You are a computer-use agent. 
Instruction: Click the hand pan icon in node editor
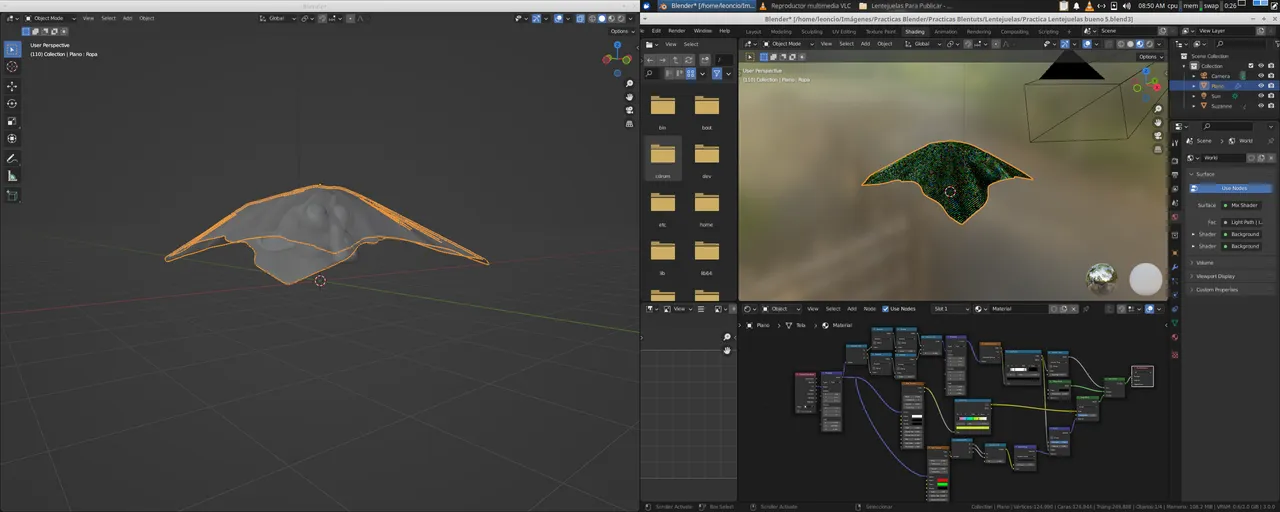(x=727, y=350)
